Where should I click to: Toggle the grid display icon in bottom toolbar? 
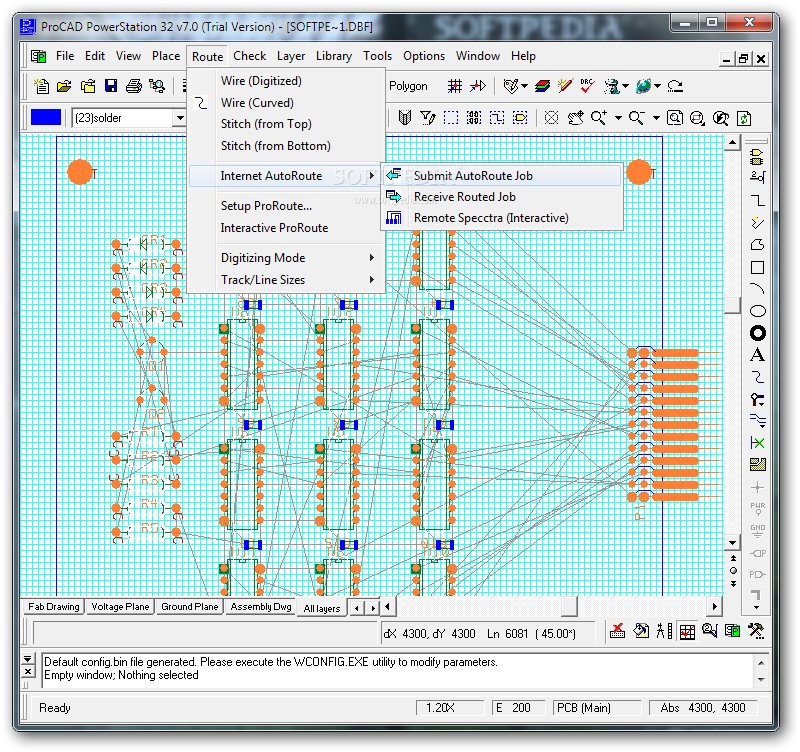(x=687, y=632)
